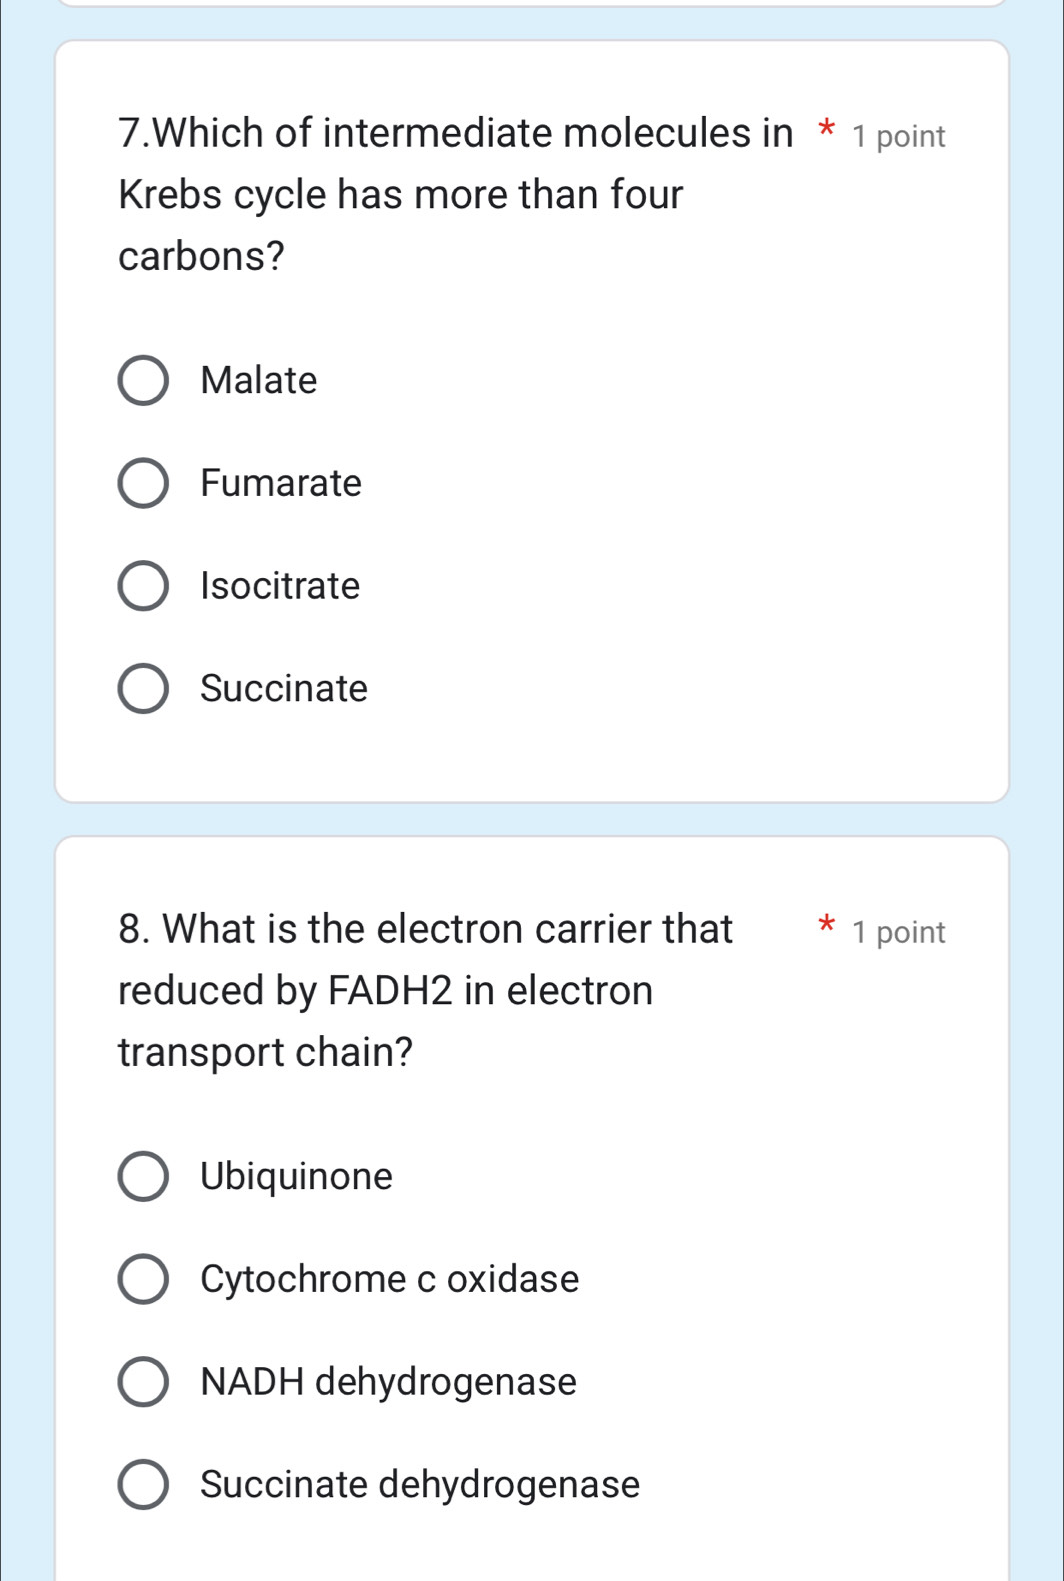Select the Malate radio button
This screenshot has height=1581, width=1064.
pos(144,381)
